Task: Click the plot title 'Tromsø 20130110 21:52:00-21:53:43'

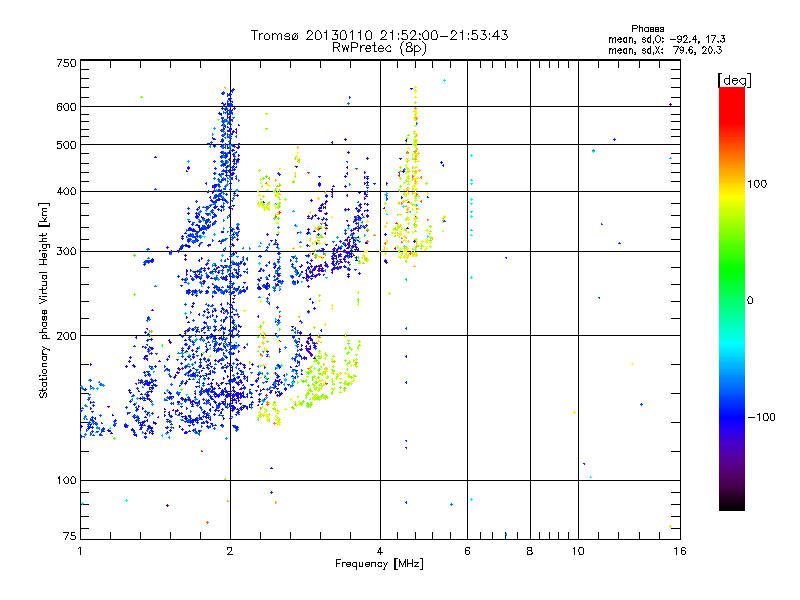Action: 380,35
